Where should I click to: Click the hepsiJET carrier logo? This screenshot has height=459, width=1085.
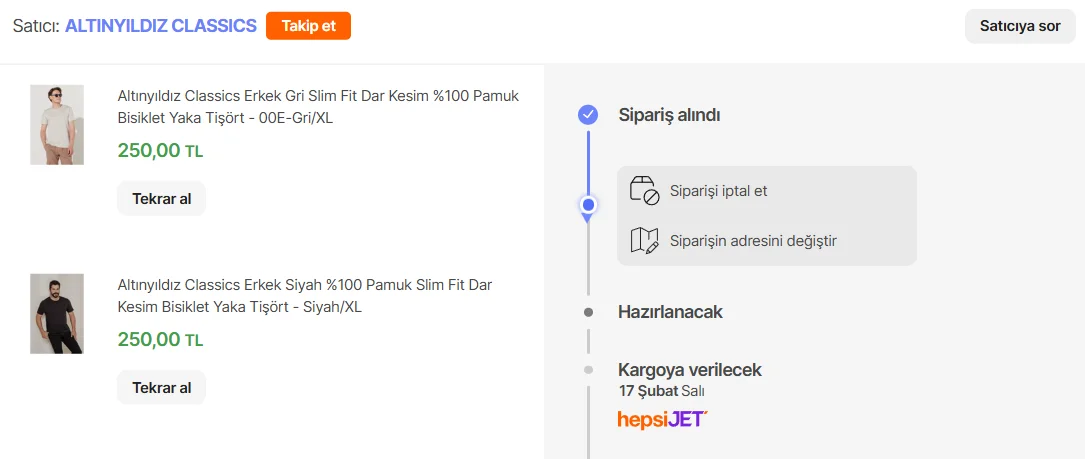point(662,419)
